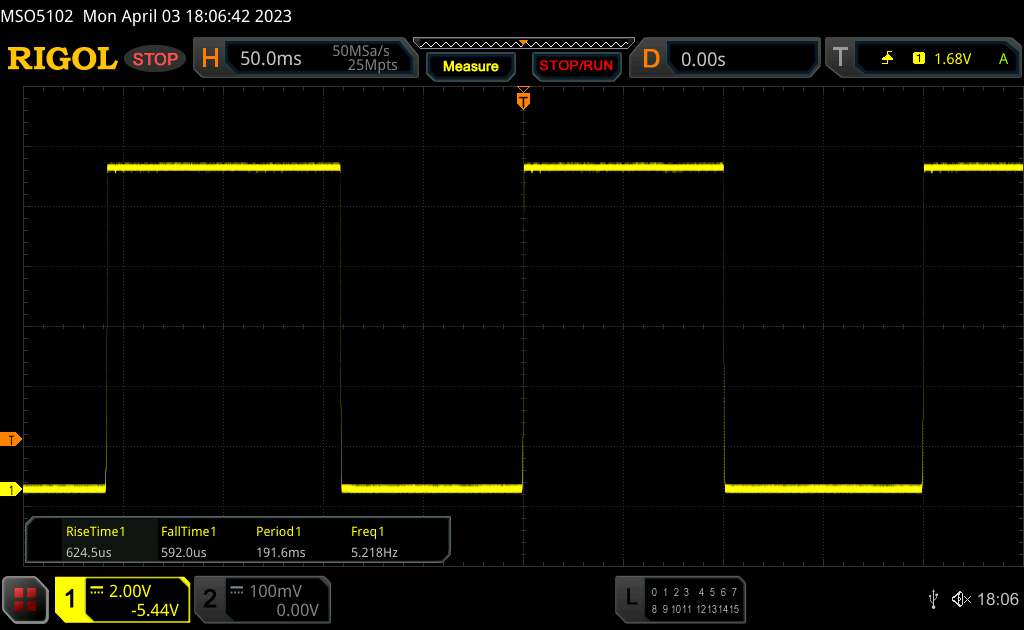Click the trigger source channel 1 badge
This screenshot has width=1024, height=630.
(918, 59)
